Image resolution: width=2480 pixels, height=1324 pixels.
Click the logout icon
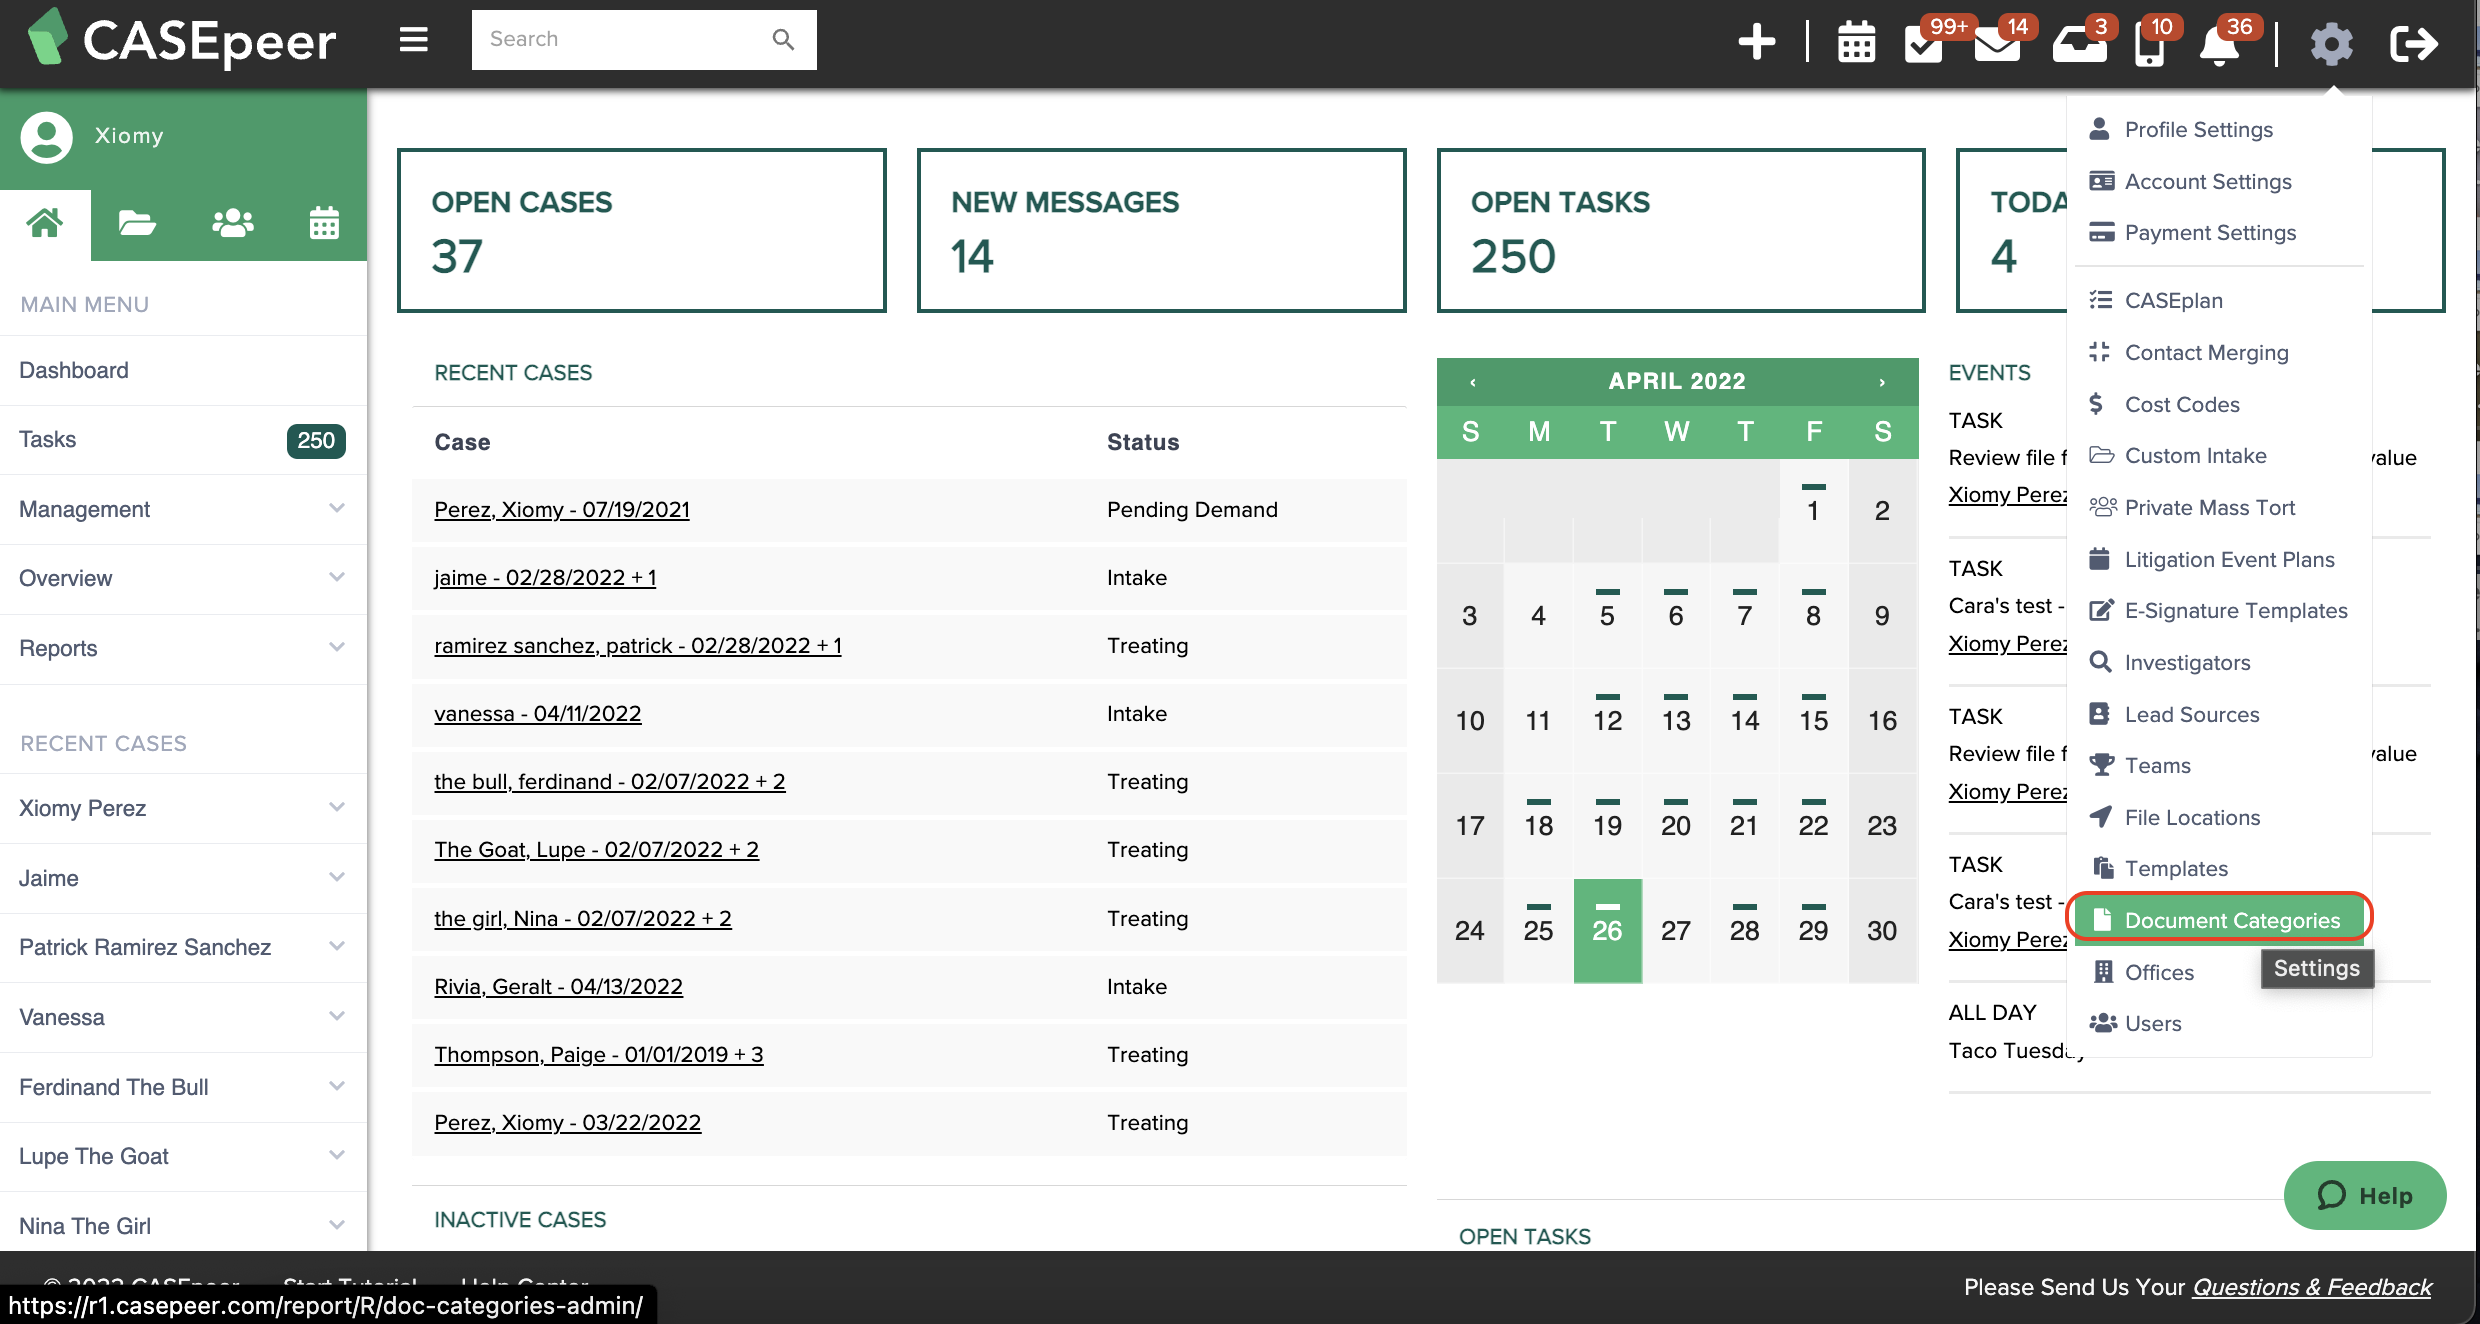click(x=2414, y=42)
